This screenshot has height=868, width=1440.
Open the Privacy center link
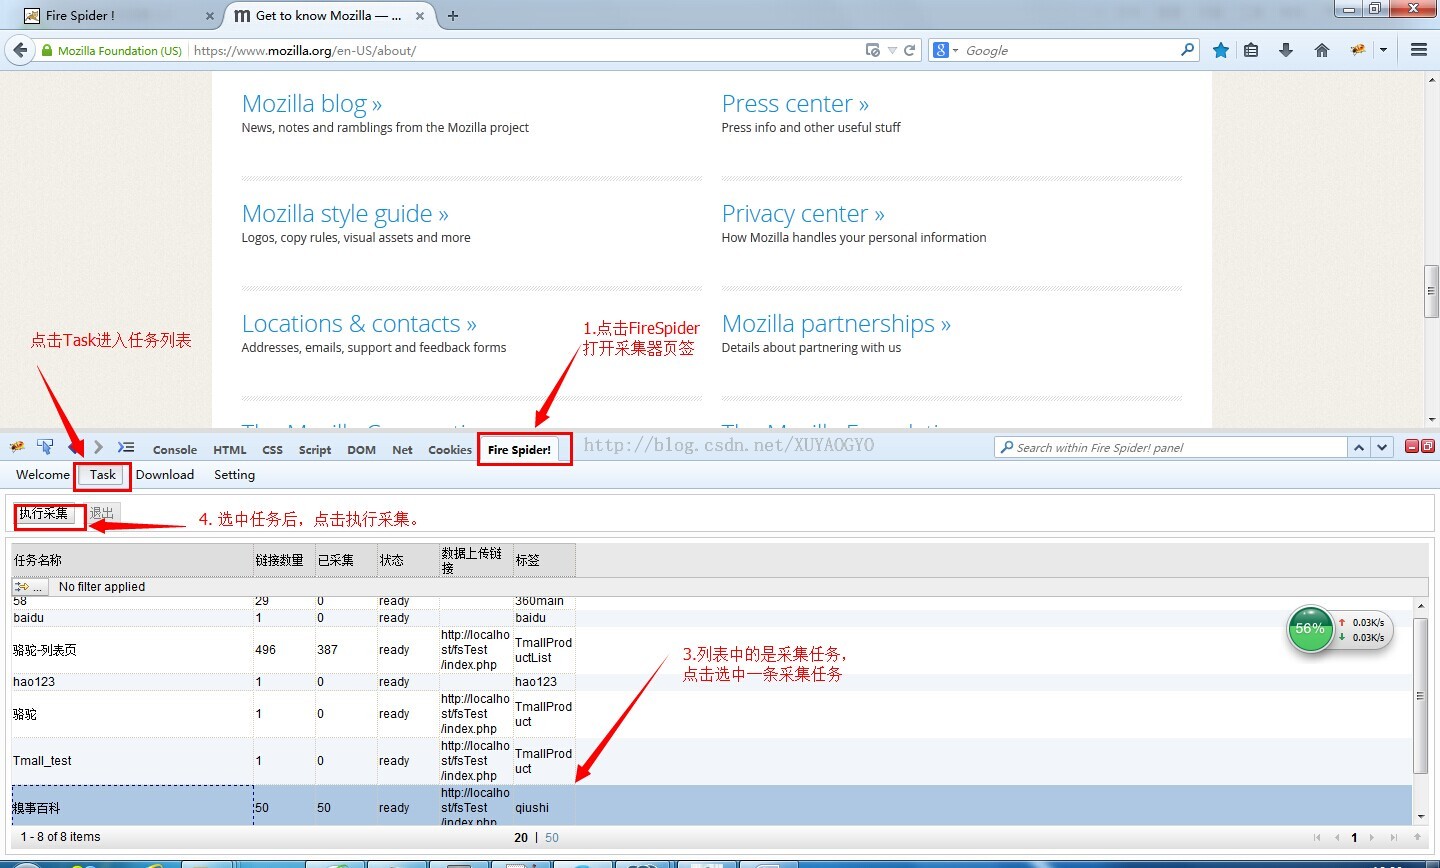(803, 214)
